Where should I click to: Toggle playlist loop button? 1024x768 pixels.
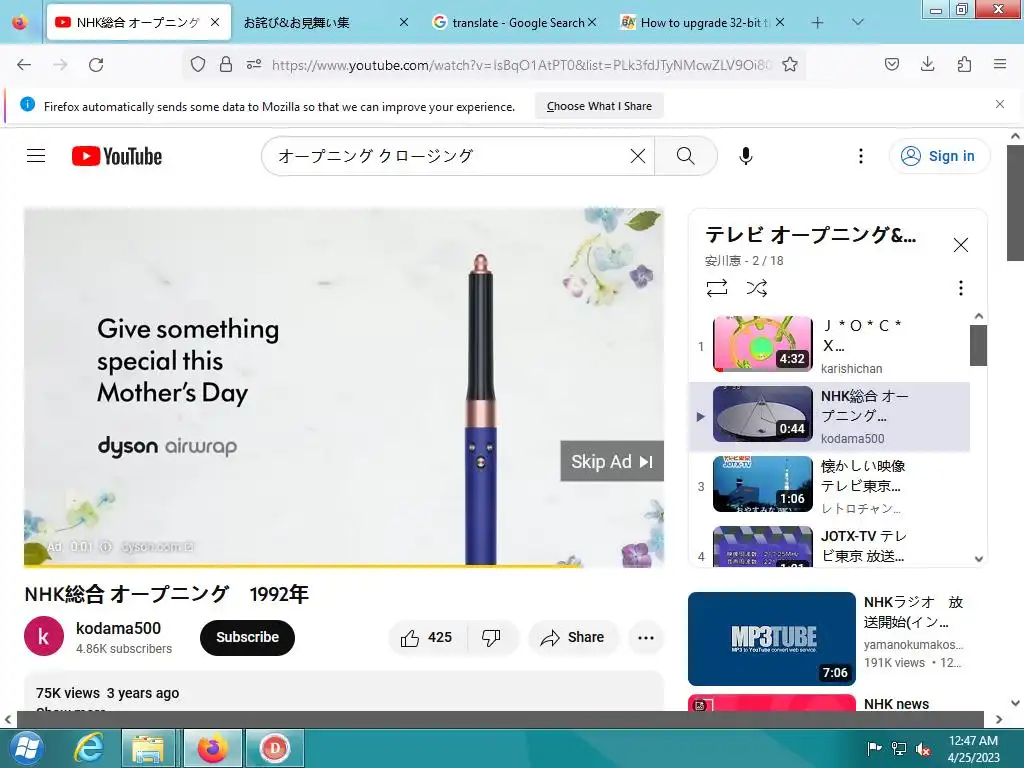717,288
